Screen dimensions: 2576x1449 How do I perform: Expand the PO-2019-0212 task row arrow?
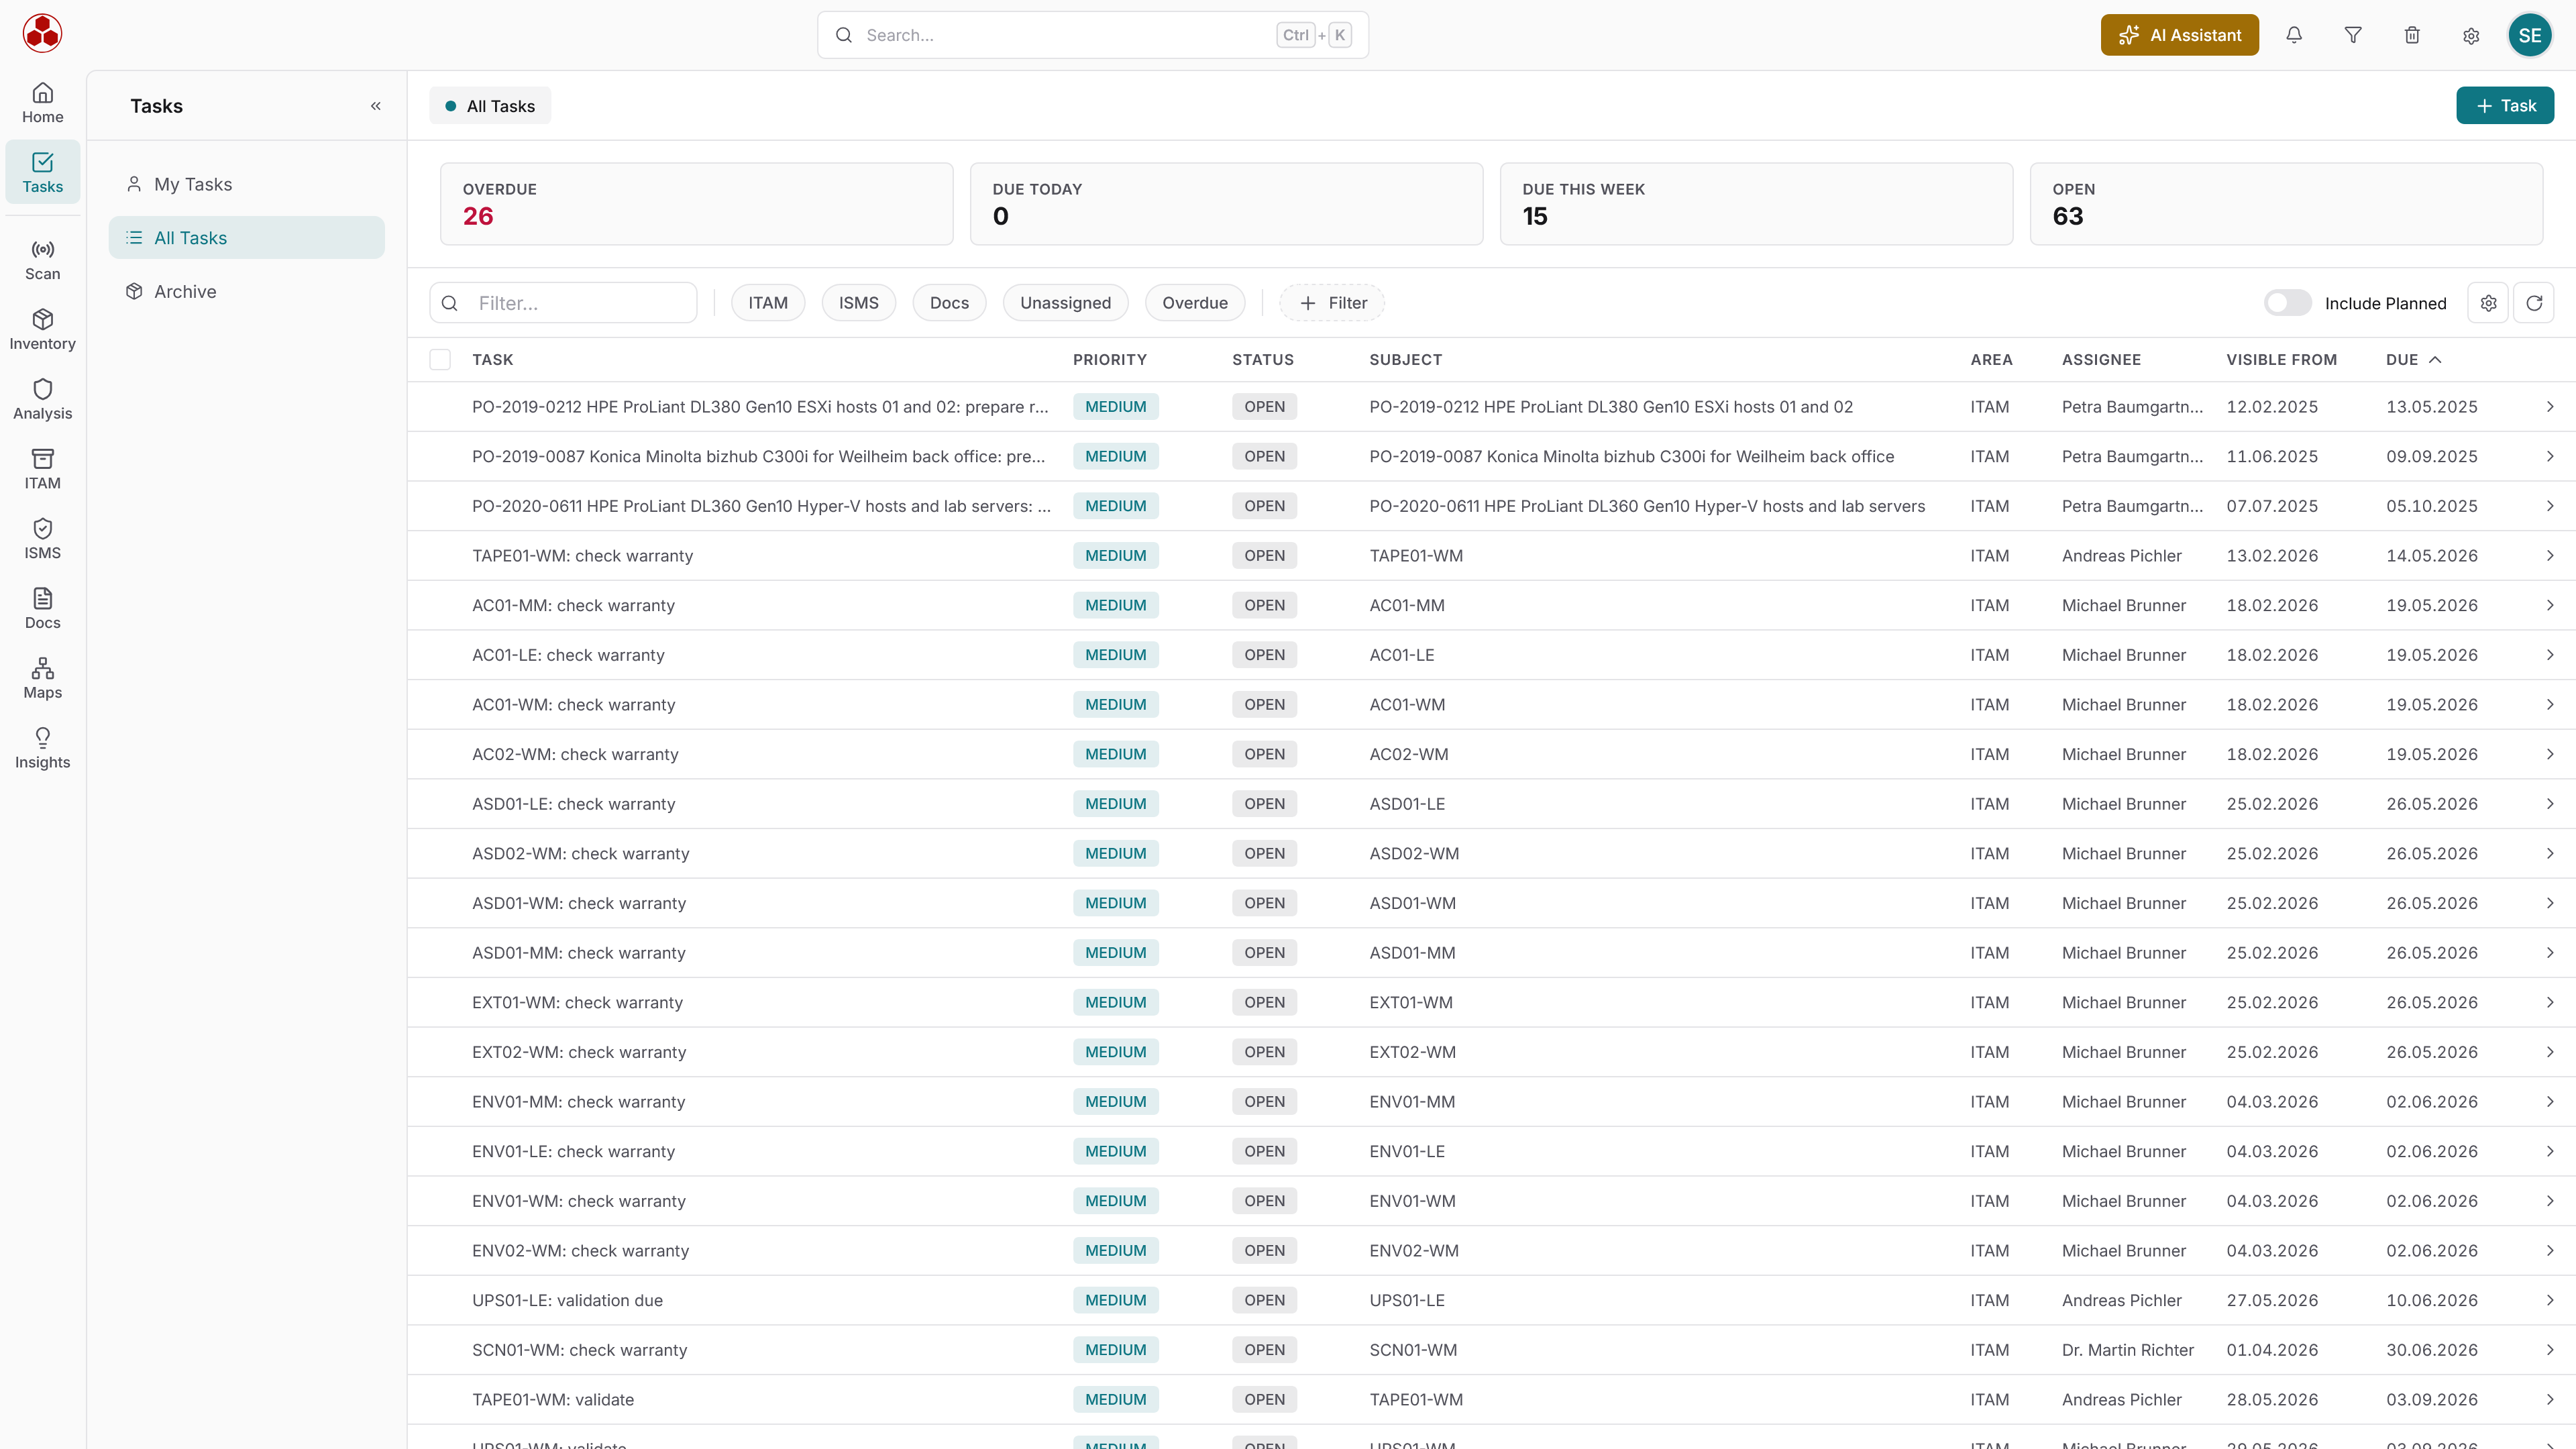[x=2550, y=407]
